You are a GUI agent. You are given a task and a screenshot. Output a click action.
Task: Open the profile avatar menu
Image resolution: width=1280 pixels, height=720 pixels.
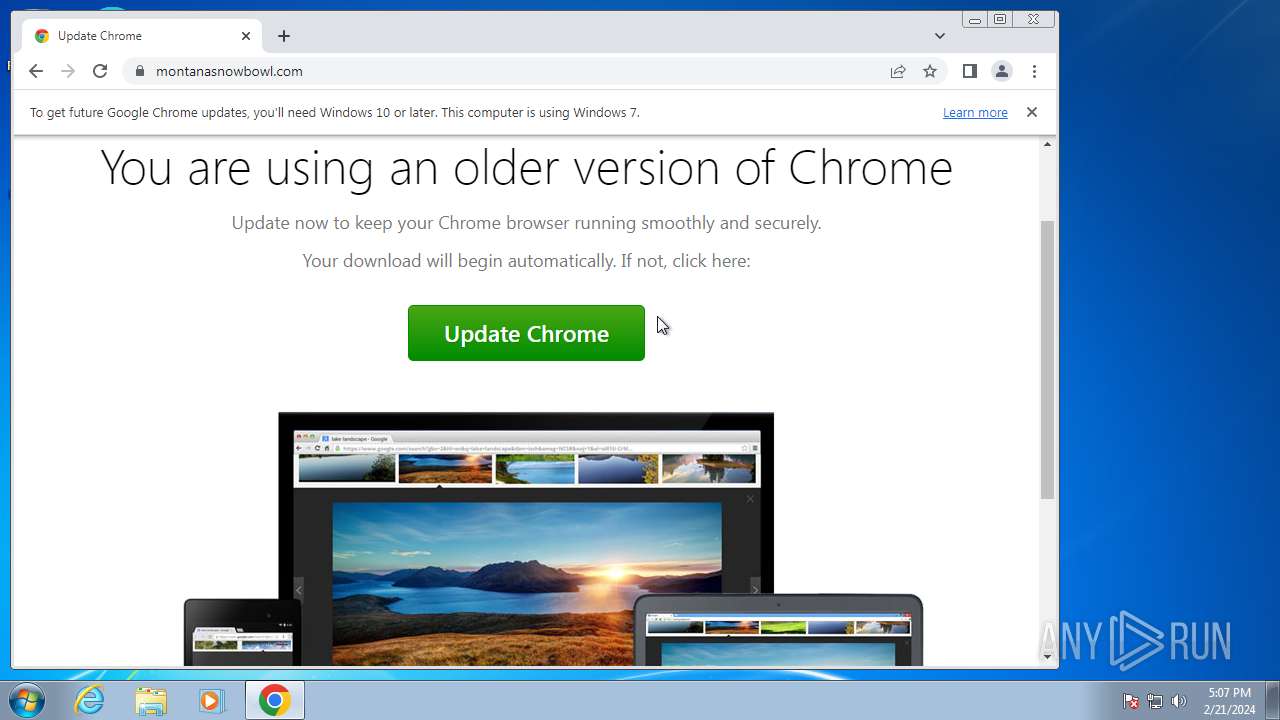1001,71
